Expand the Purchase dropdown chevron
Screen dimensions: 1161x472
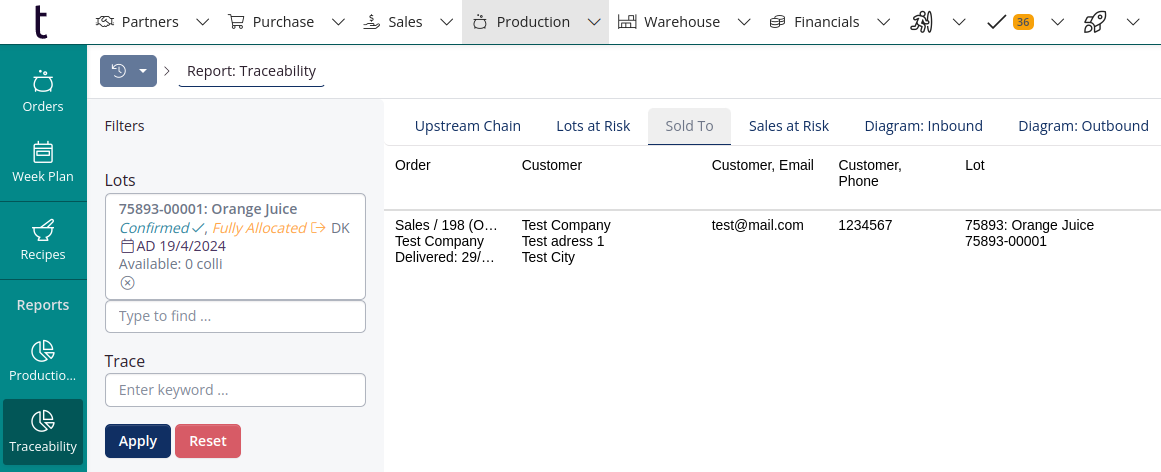338,22
